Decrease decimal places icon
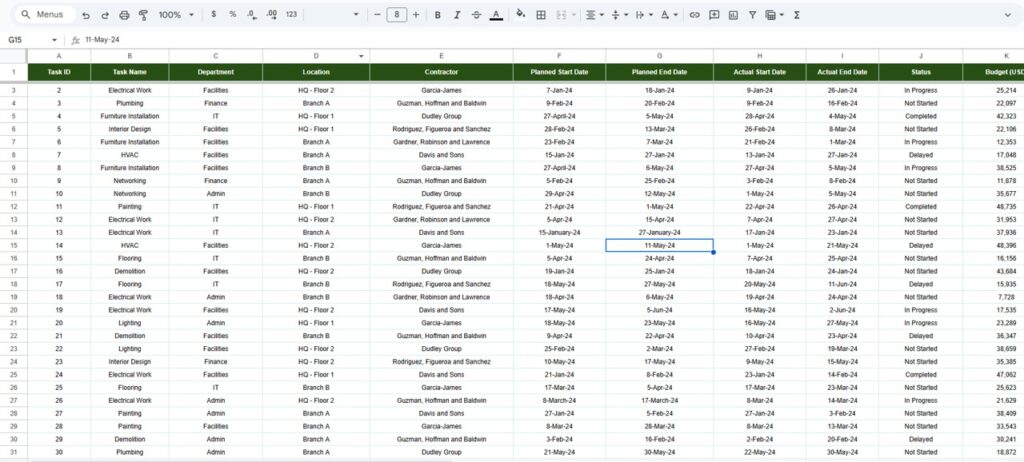Viewport: 1024px width, 462px height. click(x=252, y=14)
